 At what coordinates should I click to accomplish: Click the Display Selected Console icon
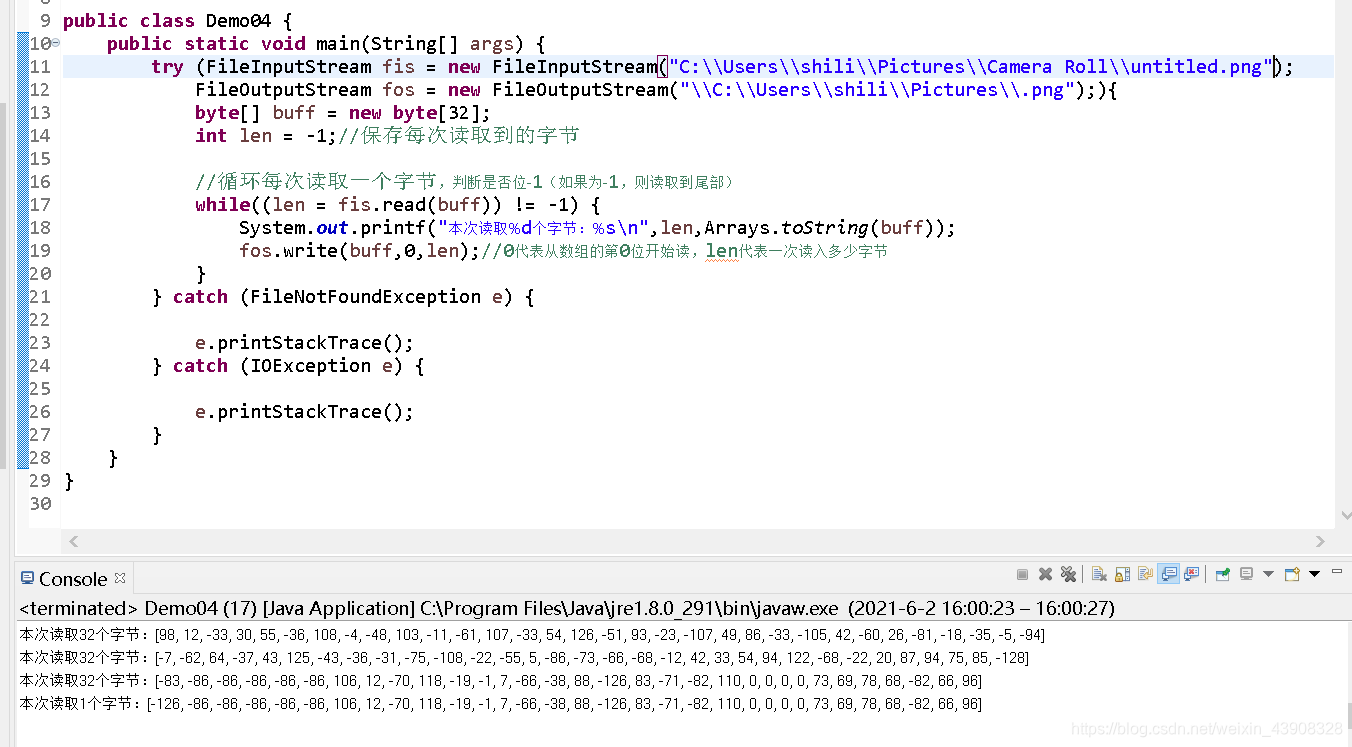coord(1246,574)
